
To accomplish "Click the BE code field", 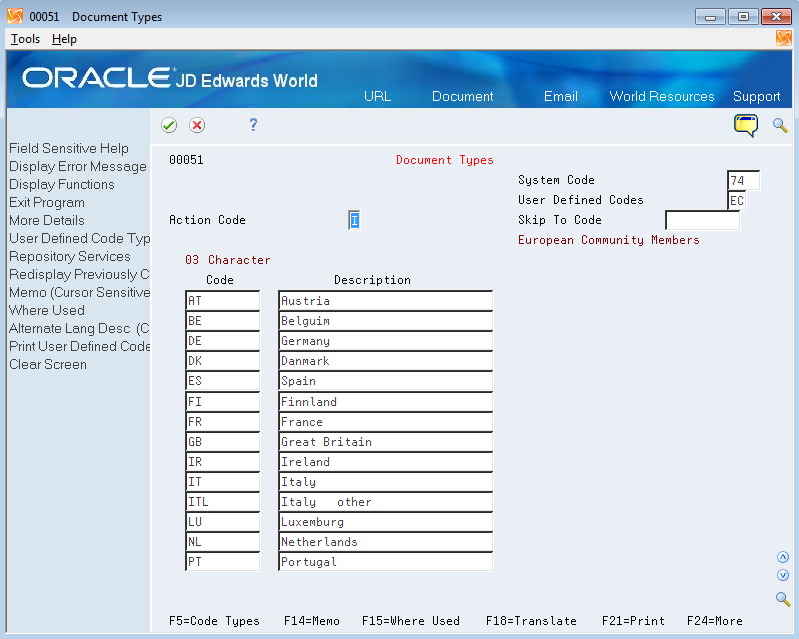I will click(x=223, y=321).
